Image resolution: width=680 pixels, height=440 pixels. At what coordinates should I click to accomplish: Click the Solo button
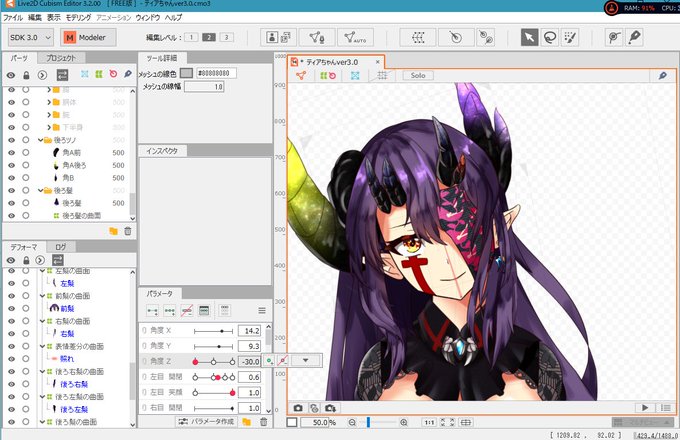pos(418,75)
